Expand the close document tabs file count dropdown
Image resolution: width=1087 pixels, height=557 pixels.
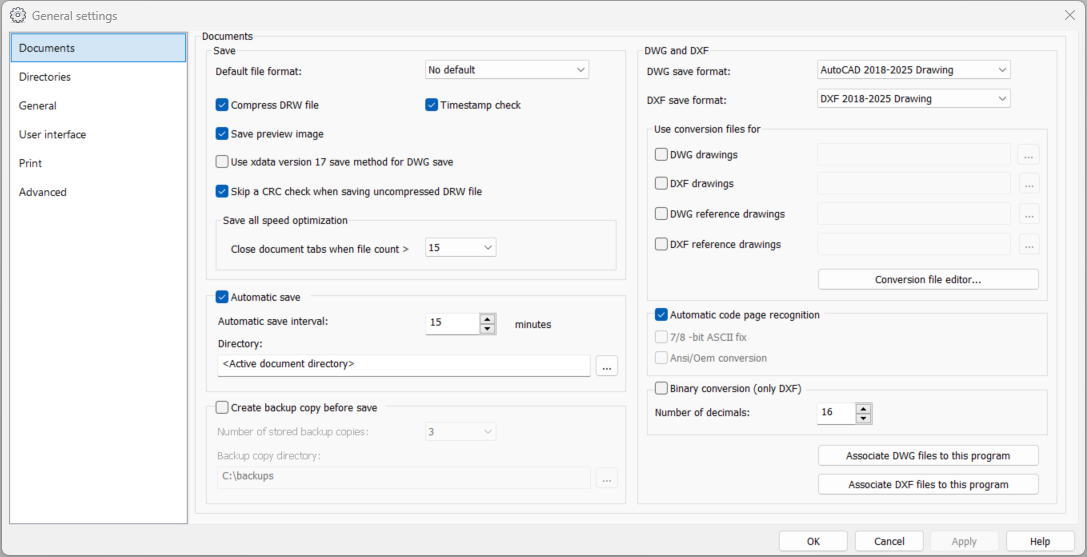tap(460, 248)
